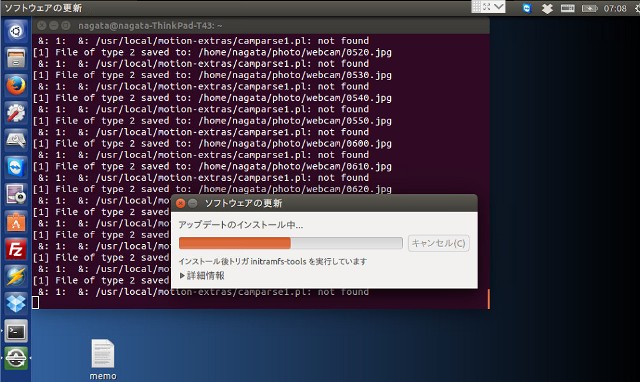The height and width of the screenshot is (382, 640).
Task: Click the terminal line ending 0610.jpg
Action: pos(212,167)
